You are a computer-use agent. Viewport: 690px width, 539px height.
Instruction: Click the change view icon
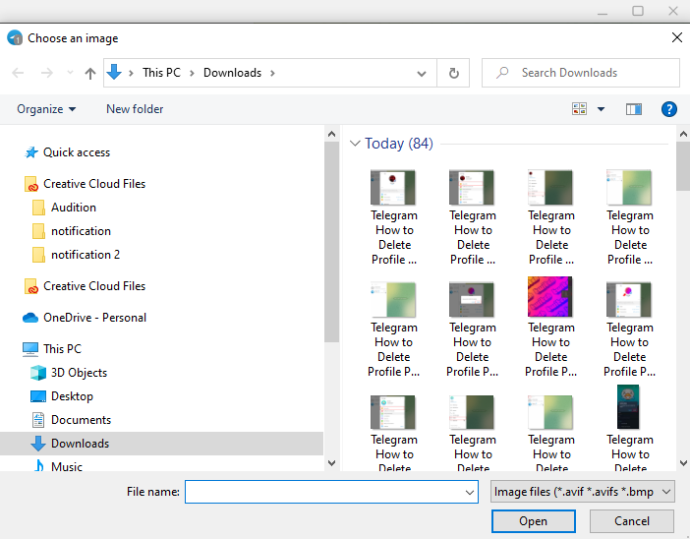[x=579, y=109]
